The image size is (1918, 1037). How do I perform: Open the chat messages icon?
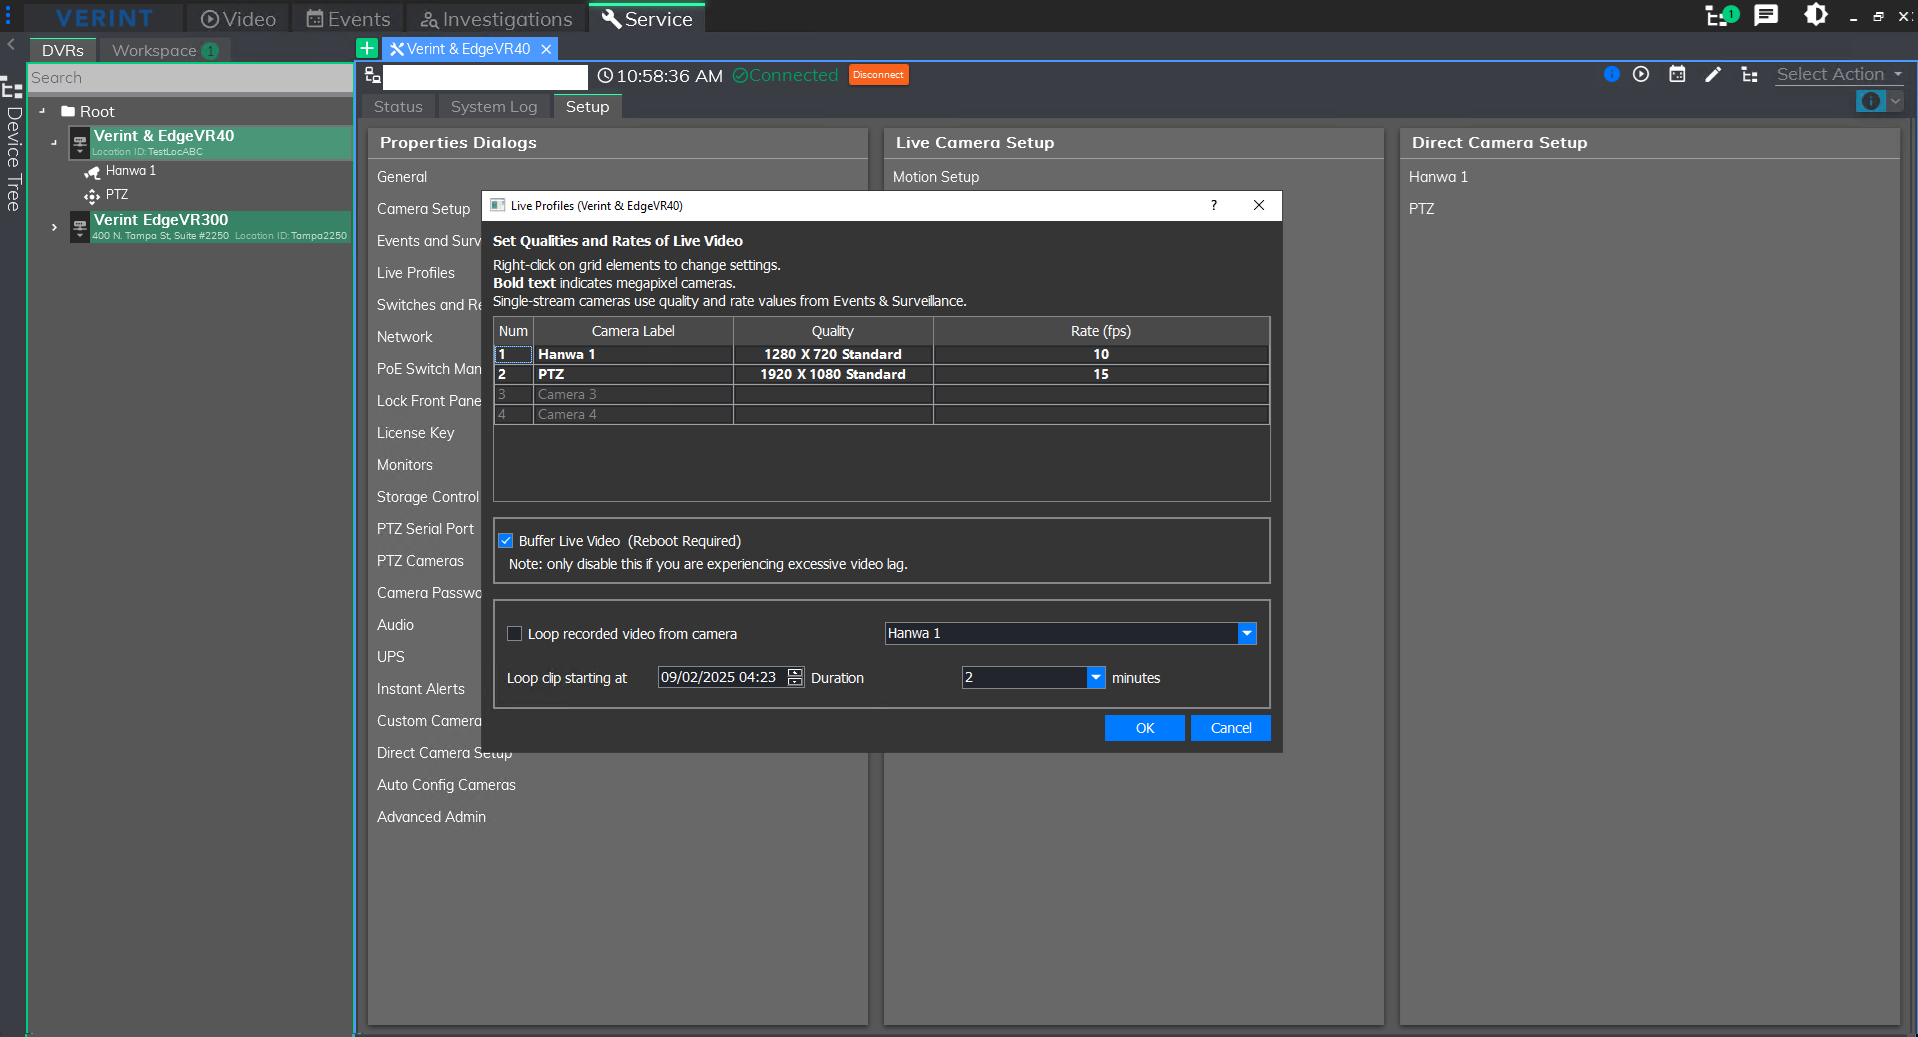(1766, 16)
